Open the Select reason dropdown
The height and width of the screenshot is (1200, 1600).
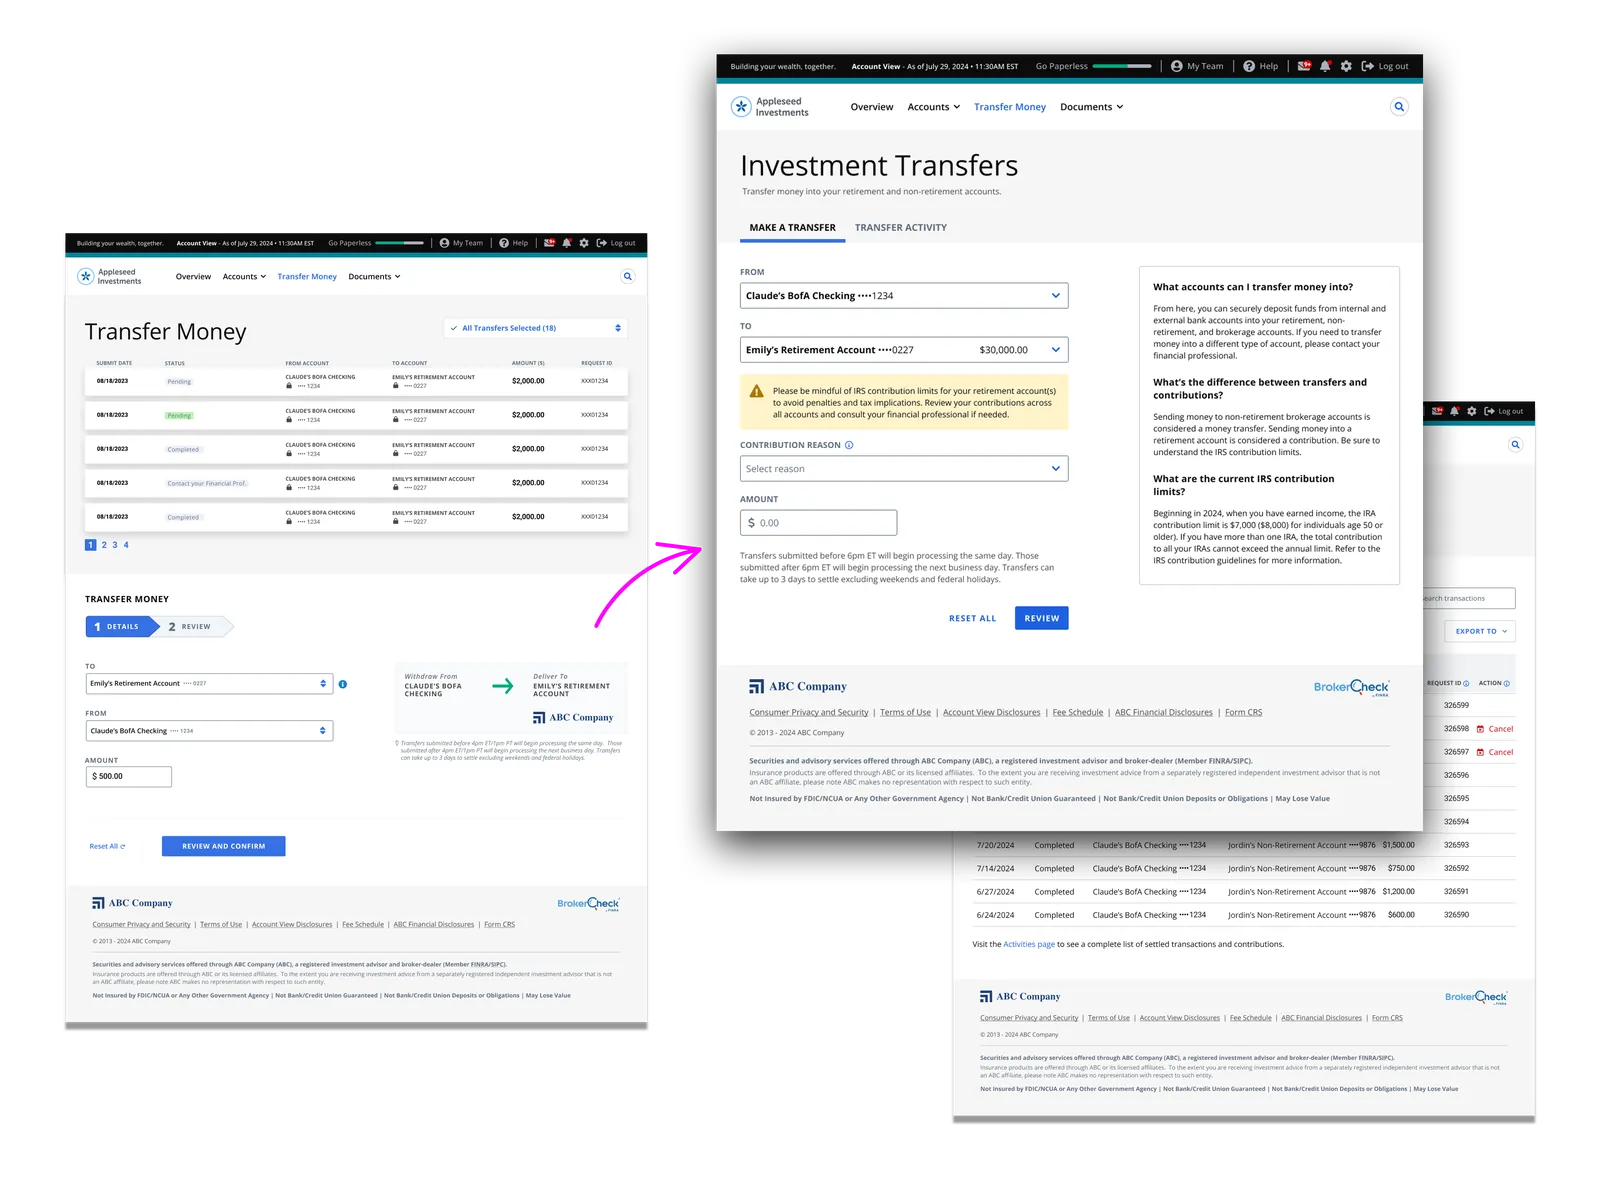click(x=904, y=469)
